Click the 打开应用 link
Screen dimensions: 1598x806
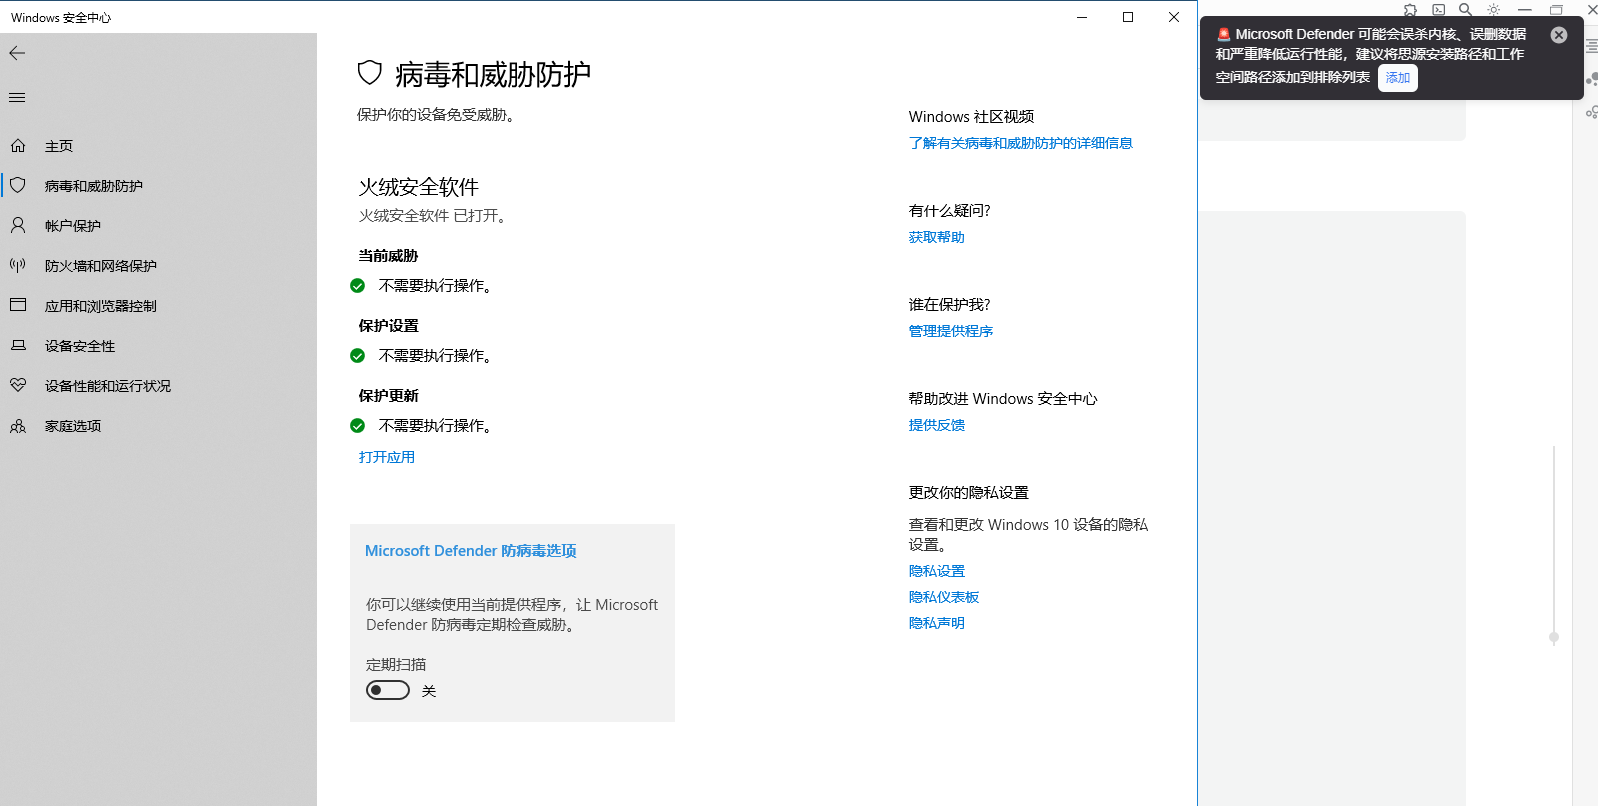pos(387,457)
